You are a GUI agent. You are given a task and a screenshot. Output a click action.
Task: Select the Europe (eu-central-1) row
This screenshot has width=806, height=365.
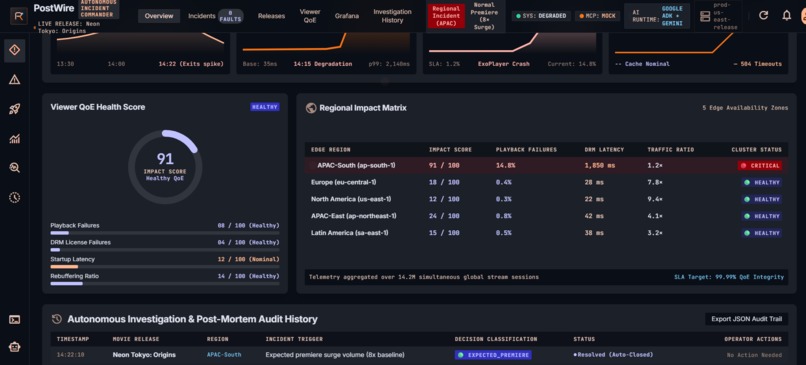click(x=546, y=182)
